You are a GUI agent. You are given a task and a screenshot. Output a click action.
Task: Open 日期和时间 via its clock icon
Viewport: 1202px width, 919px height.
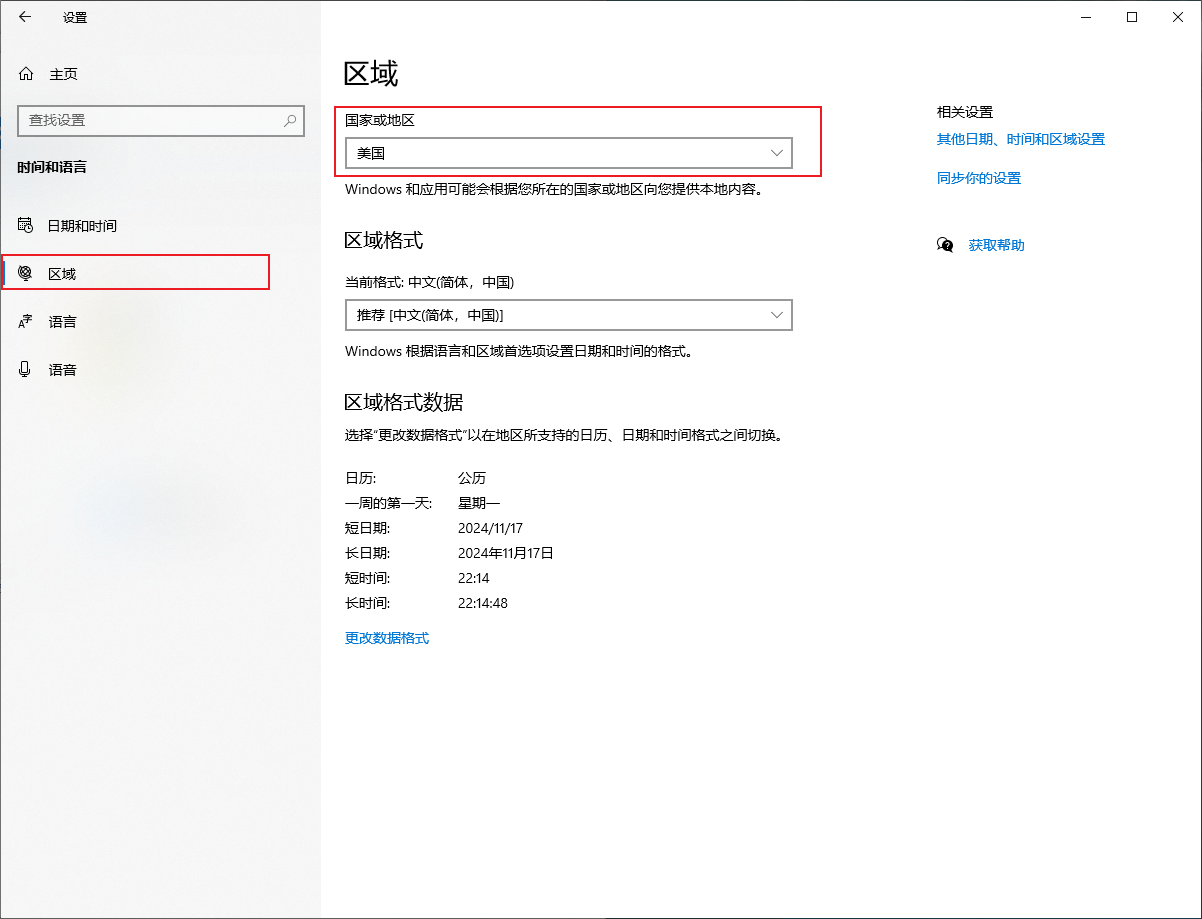pyautogui.click(x=26, y=226)
